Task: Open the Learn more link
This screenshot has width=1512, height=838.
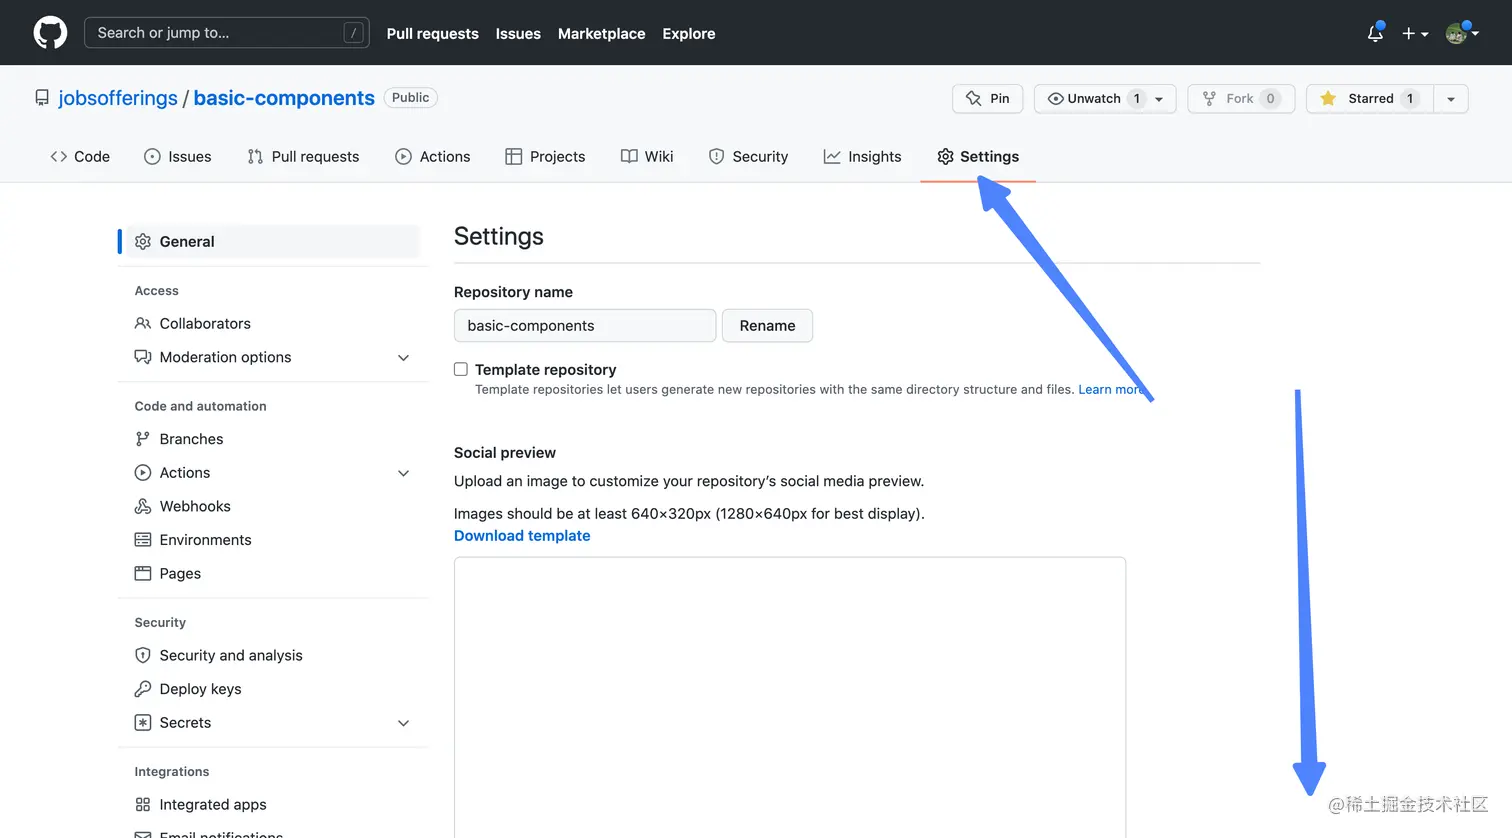Action: (x=1111, y=389)
